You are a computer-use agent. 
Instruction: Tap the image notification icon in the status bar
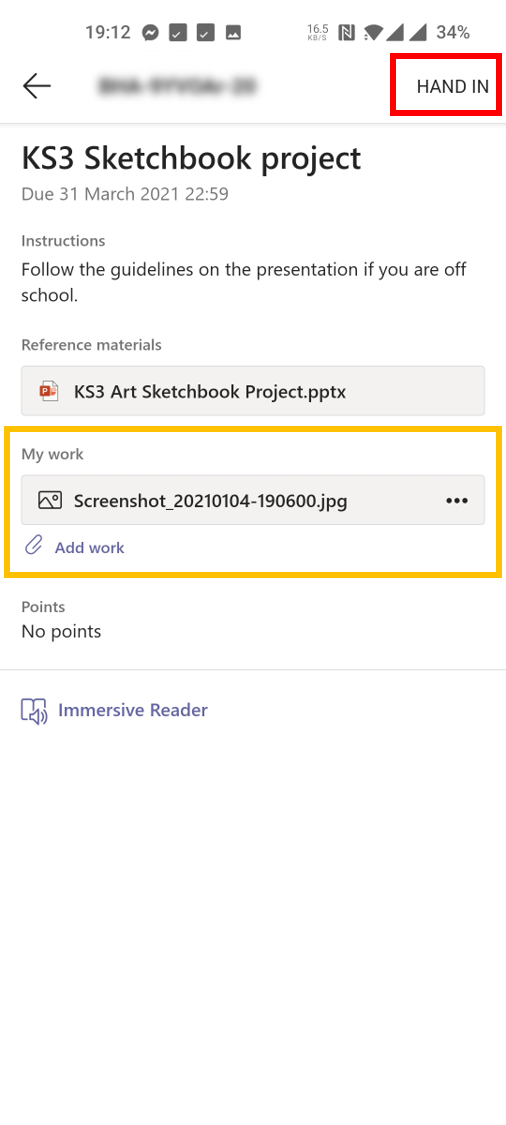coord(233,32)
